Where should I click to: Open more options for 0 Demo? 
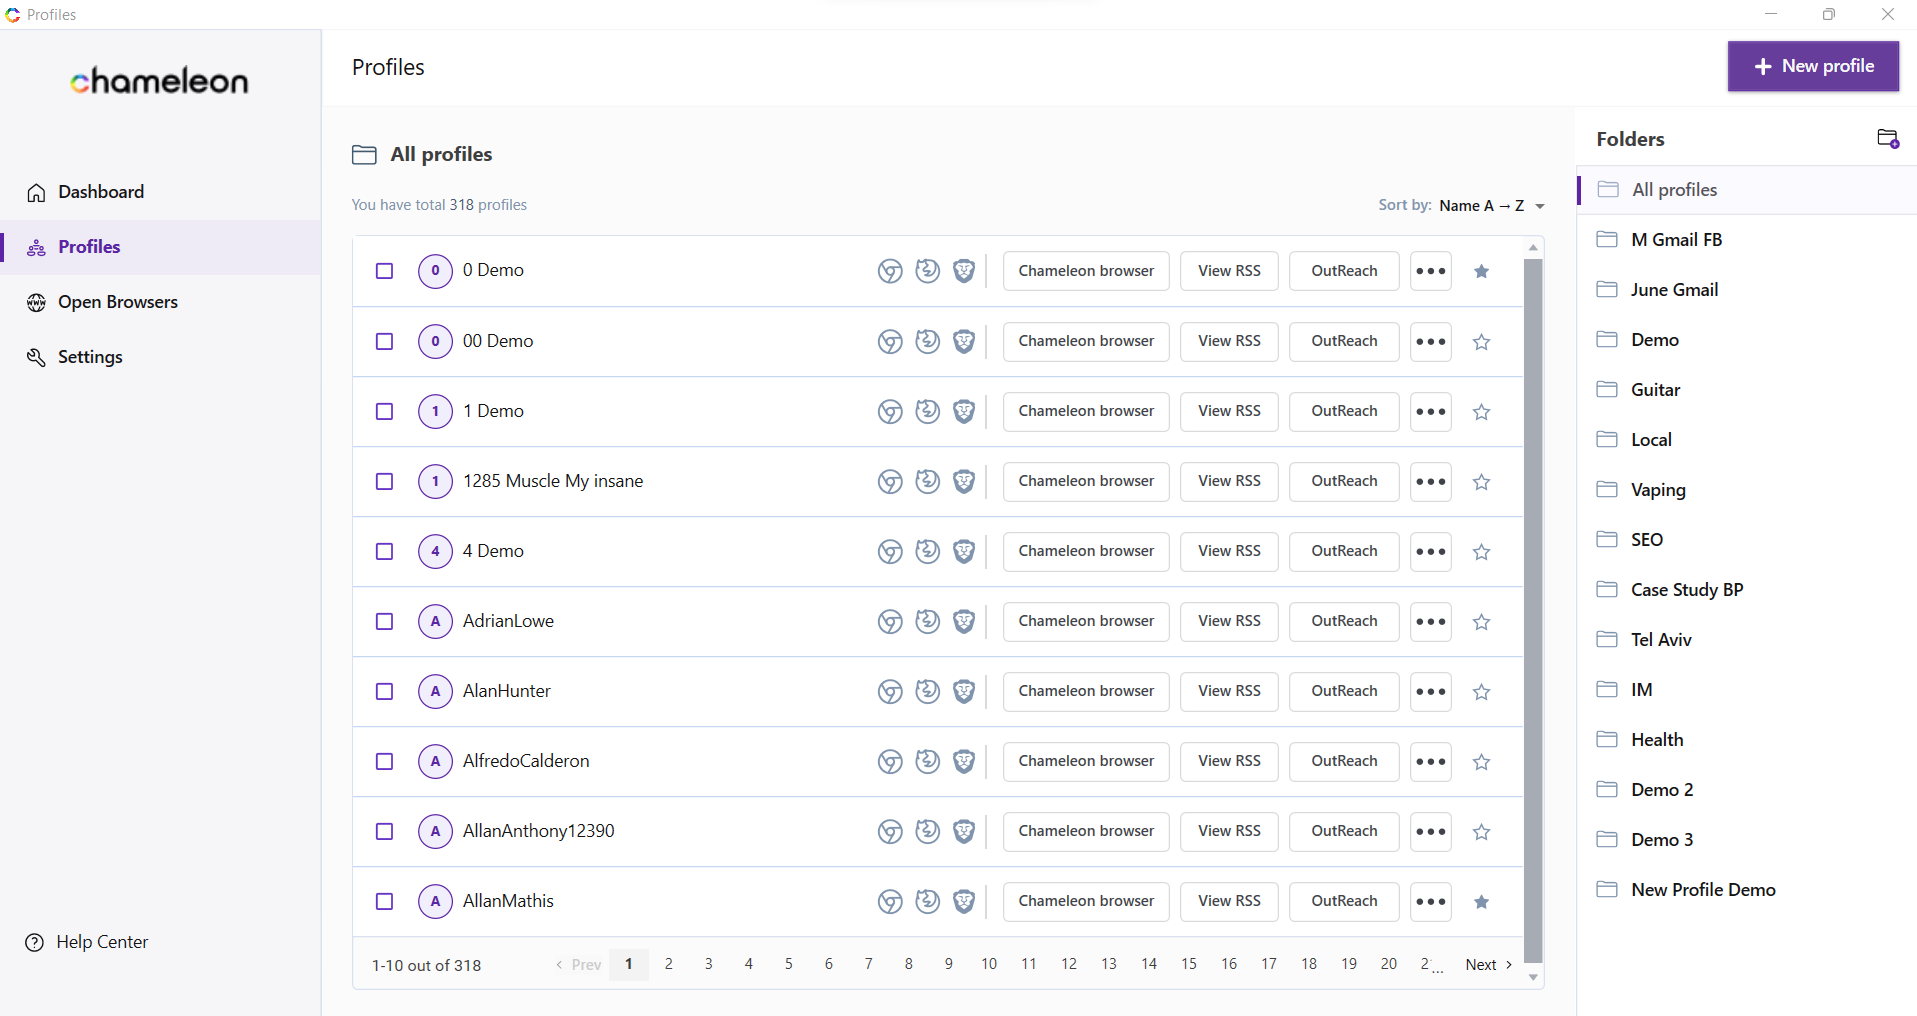[1431, 271]
